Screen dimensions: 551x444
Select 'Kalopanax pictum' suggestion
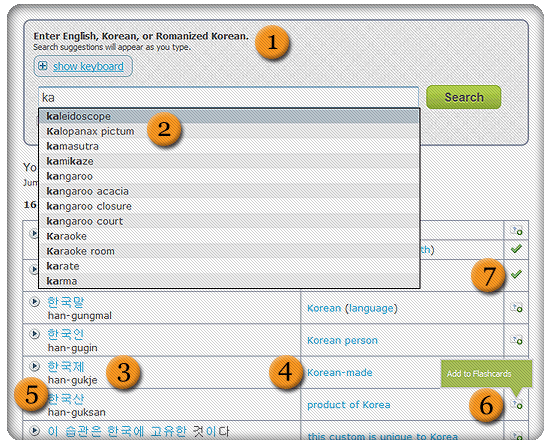229,131
